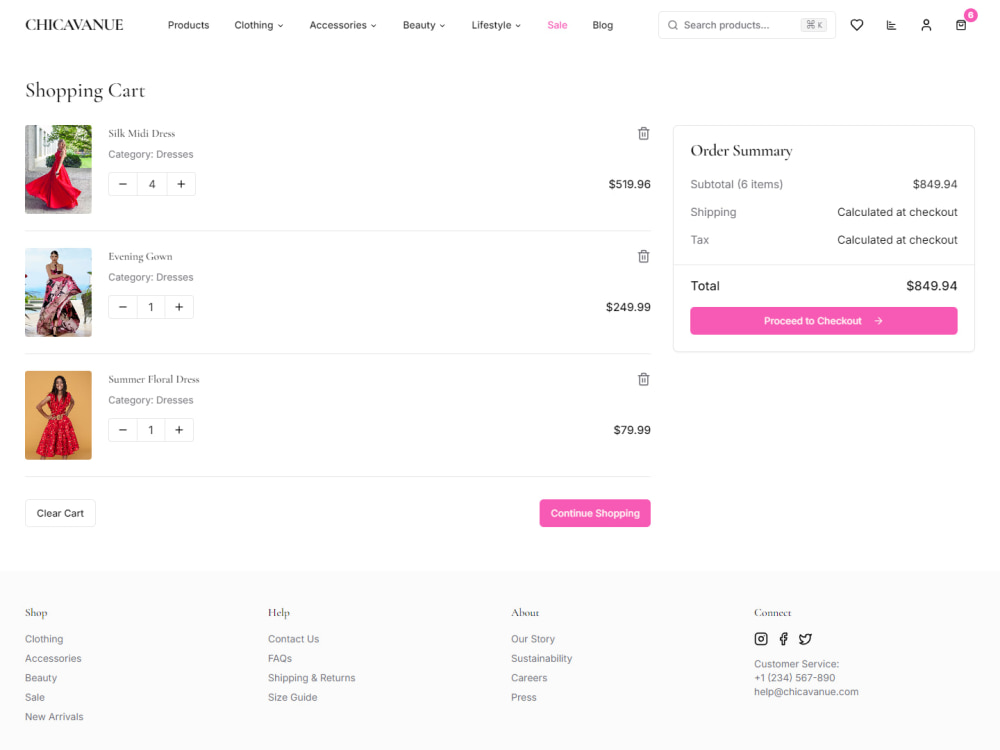Visit the Facebook social icon

[x=783, y=639]
